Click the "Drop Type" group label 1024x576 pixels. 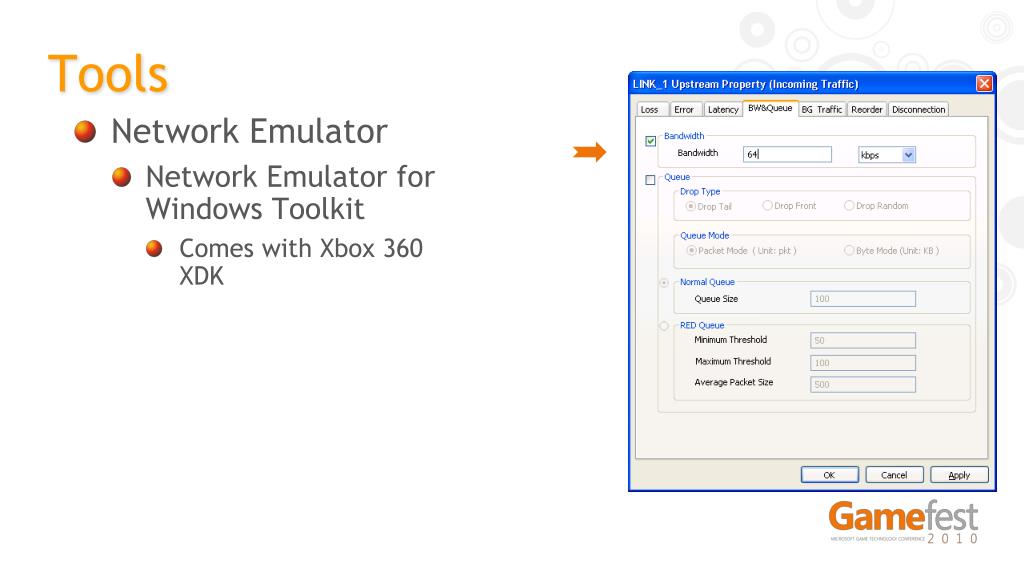pyautogui.click(x=700, y=191)
